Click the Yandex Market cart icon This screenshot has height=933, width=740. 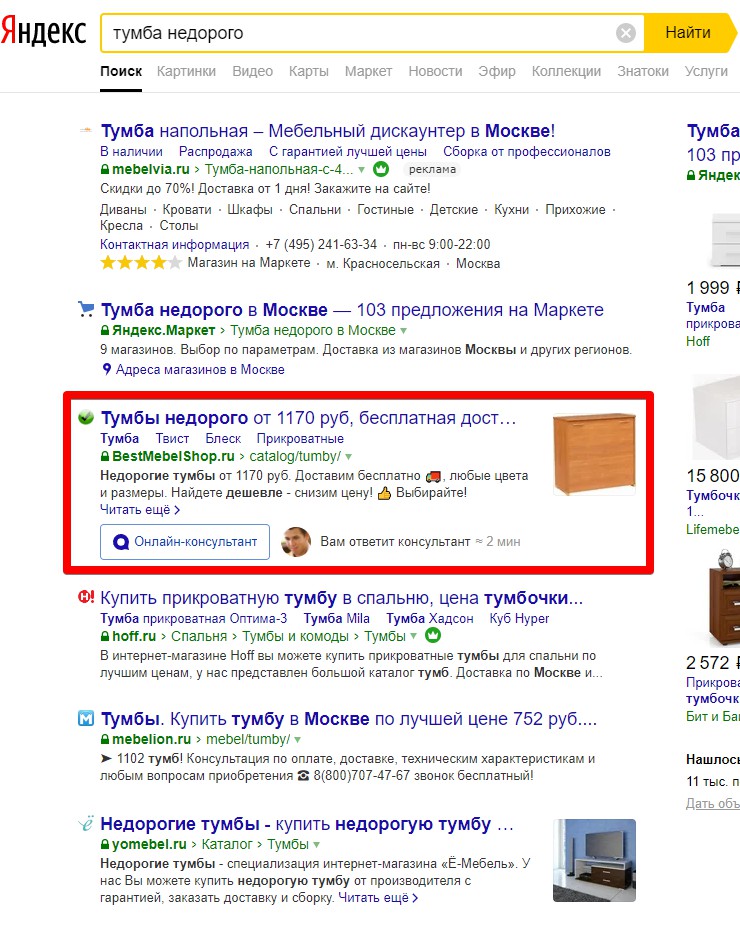[86, 309]
